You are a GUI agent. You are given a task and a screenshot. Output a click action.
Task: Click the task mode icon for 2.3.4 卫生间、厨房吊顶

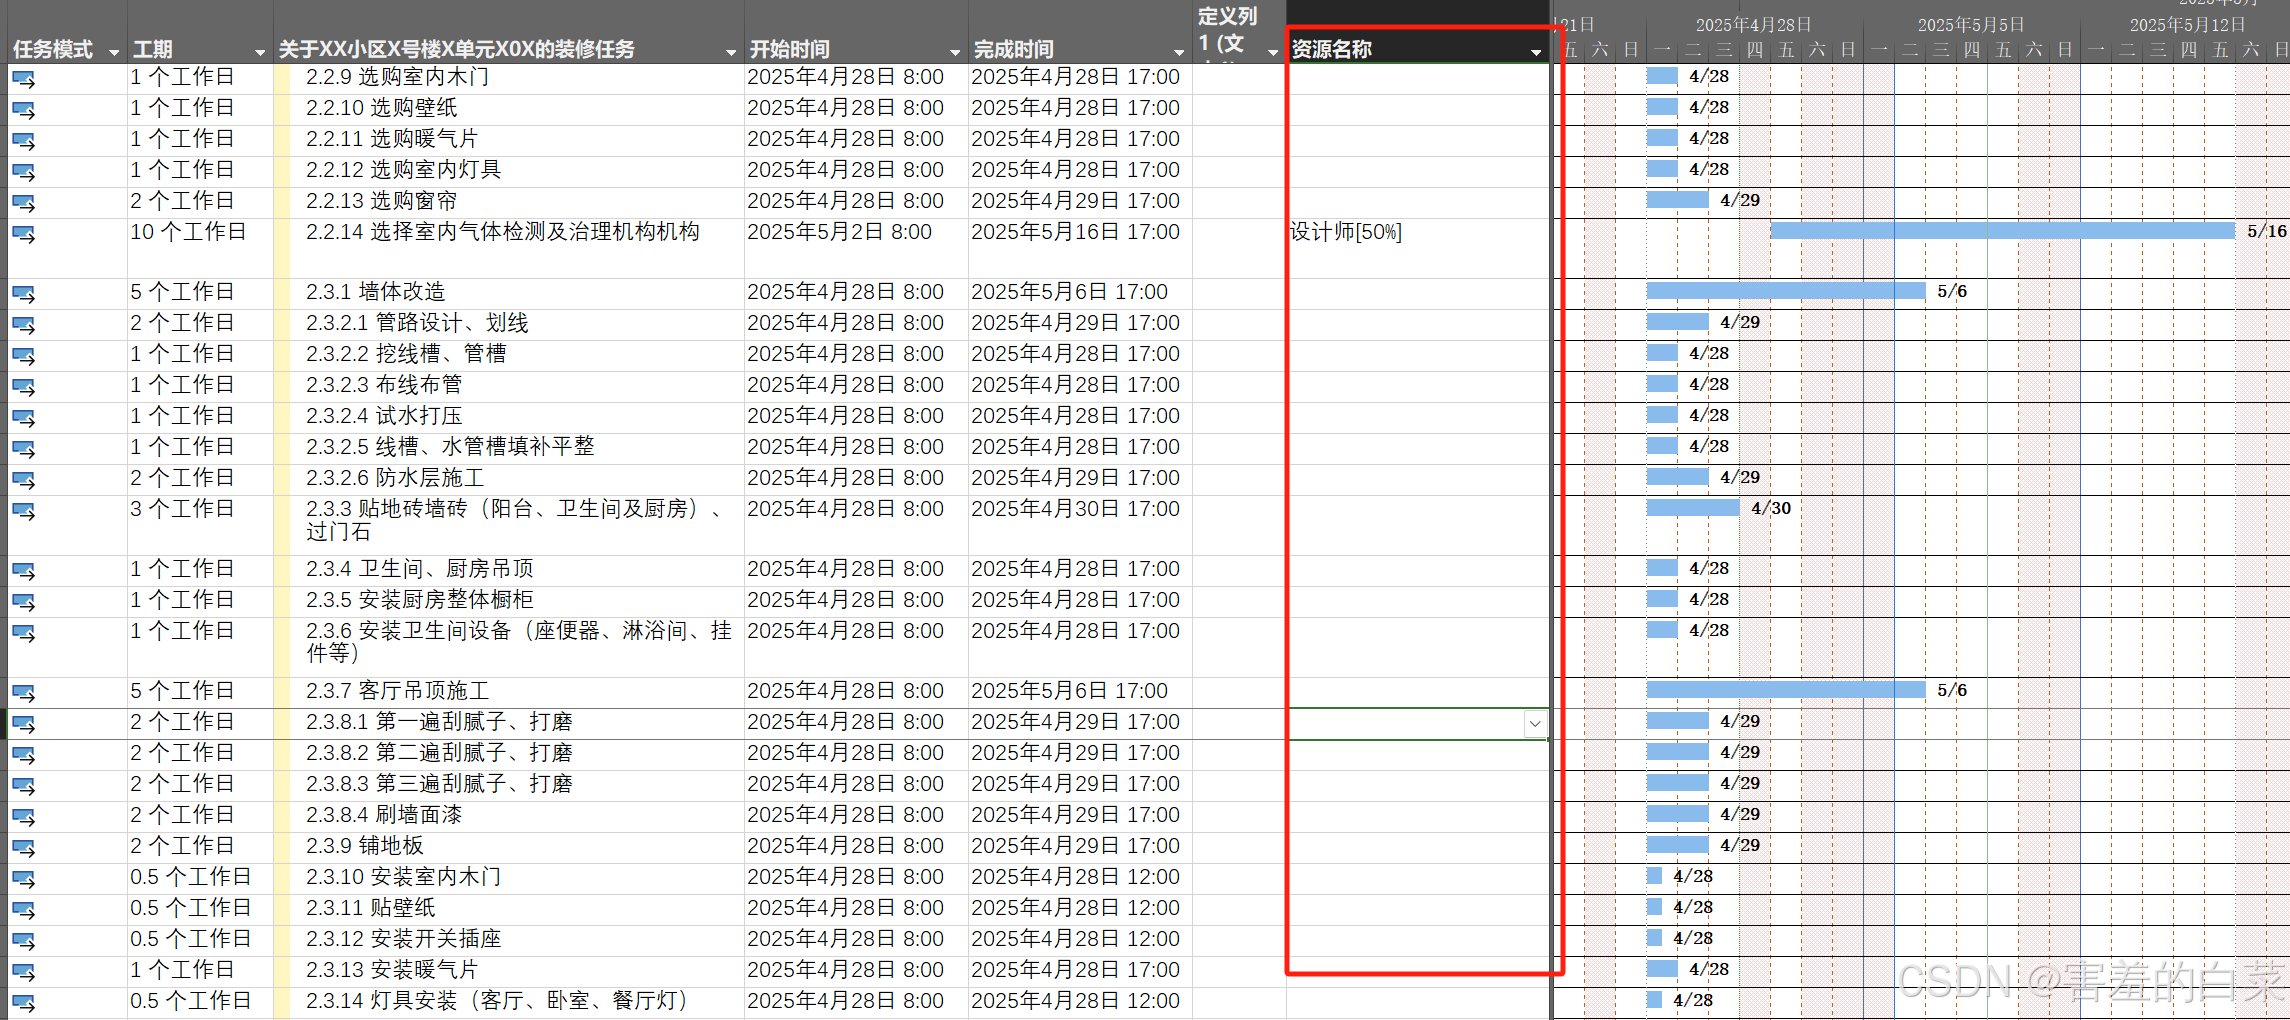click(x=24, y=570)
